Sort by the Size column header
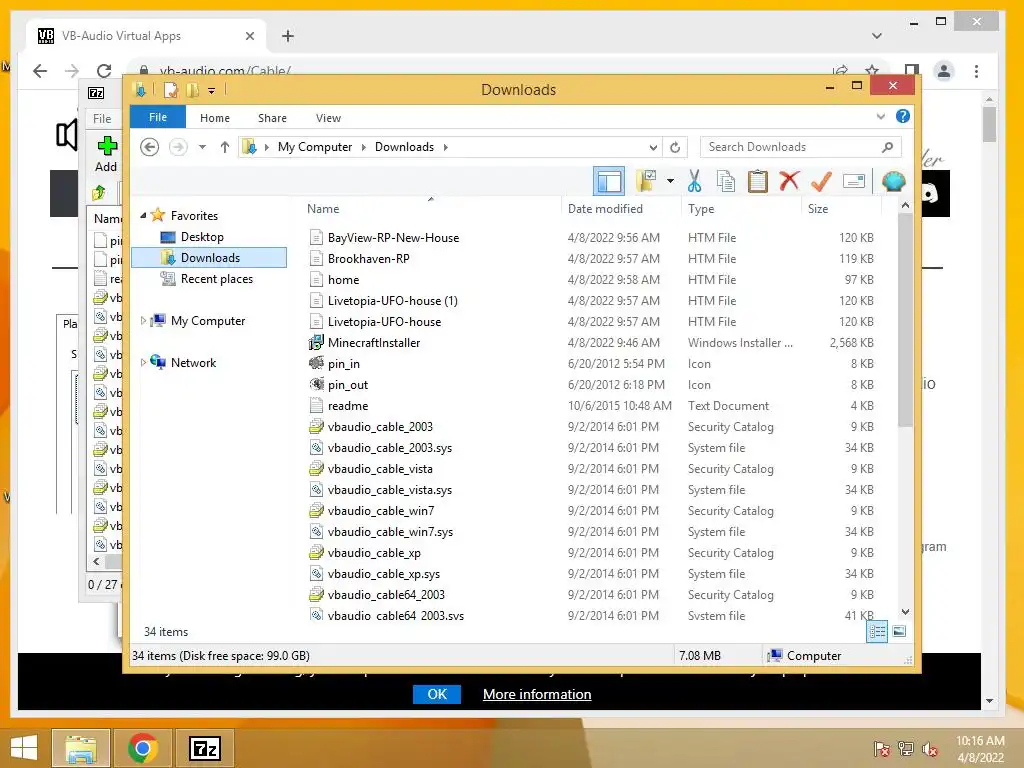The width and height of the screenshot is (1024, 768). pos(818,209)
